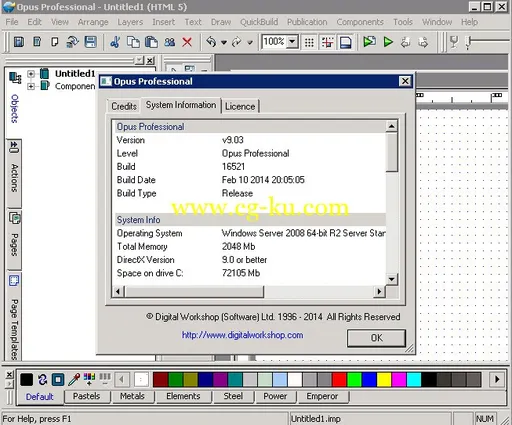Screen dimensions: 512x425
Task: Switch to the Credits tab
Action: point(124,106)
